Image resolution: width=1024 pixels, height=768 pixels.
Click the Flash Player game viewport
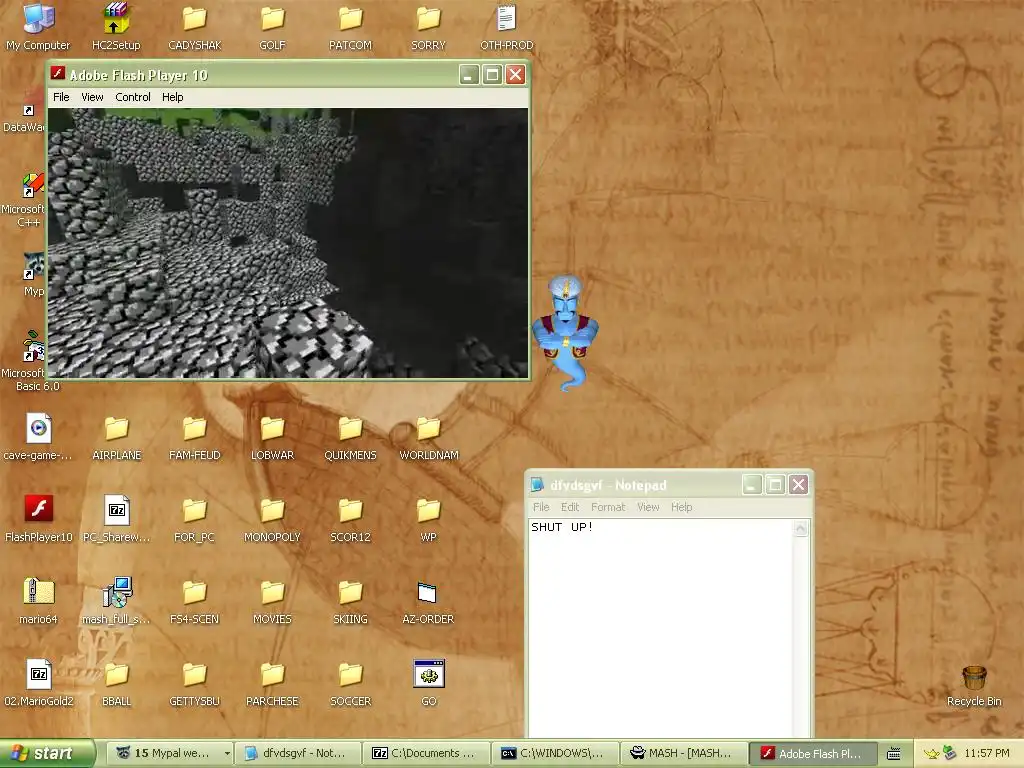(x=288, y=243)
